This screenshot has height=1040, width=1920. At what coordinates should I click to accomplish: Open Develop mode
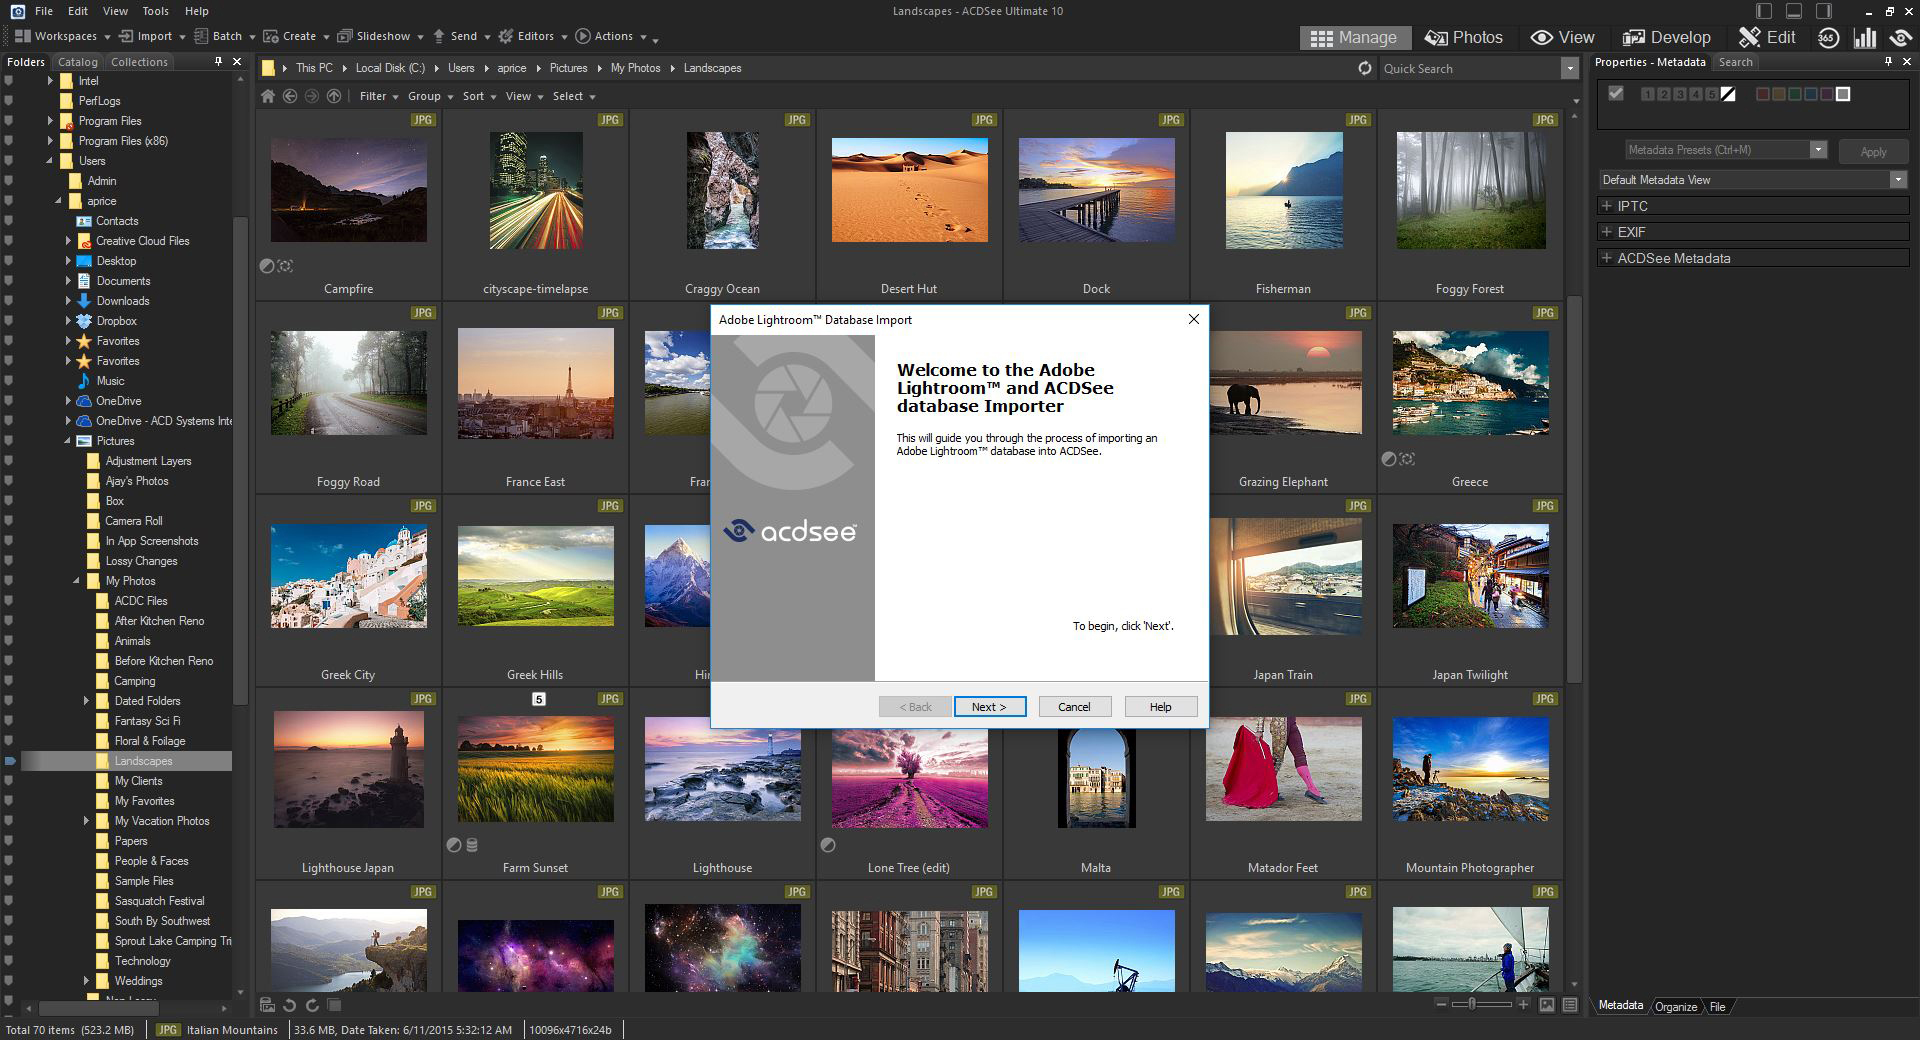tap(1667, 37)
